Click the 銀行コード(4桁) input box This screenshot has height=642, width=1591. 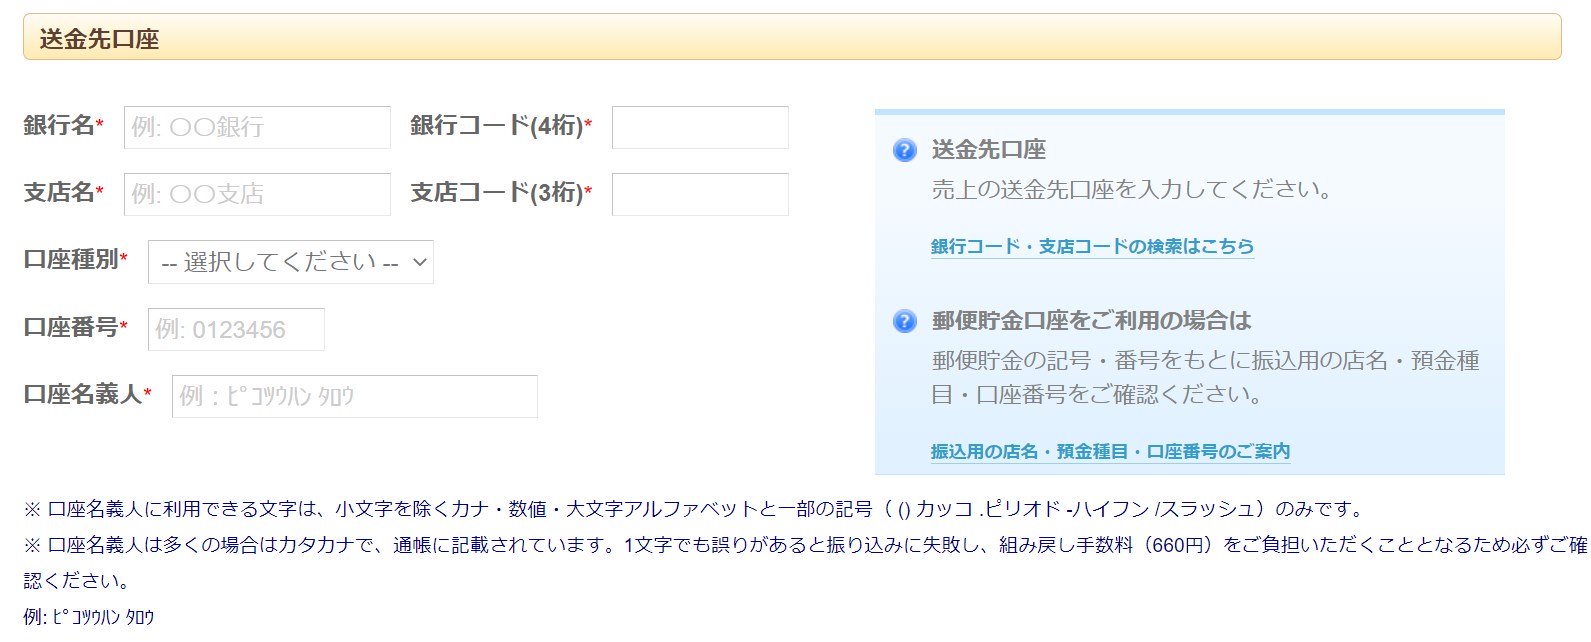700,127
